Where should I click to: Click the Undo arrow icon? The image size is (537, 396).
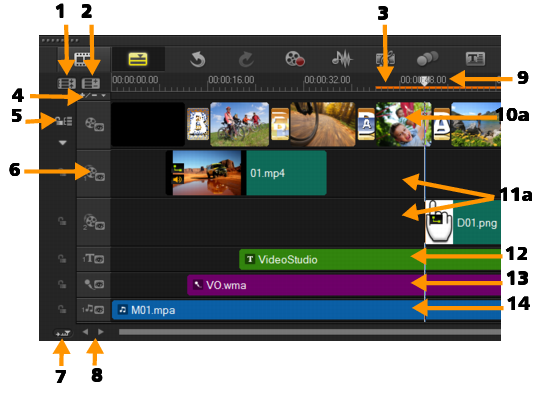coord(198,59)
